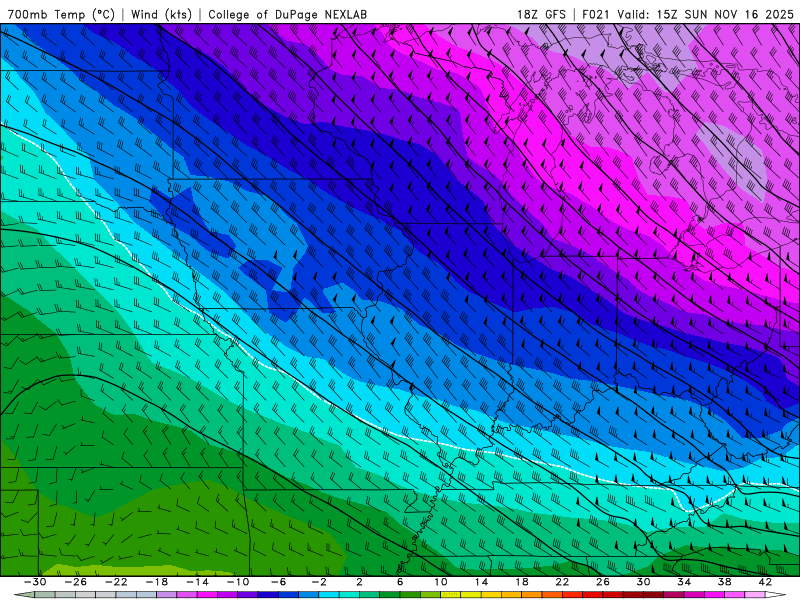Click the 38 label on the color scale
The width and height of the screenshot is (800, 600).
pos(725,582)
